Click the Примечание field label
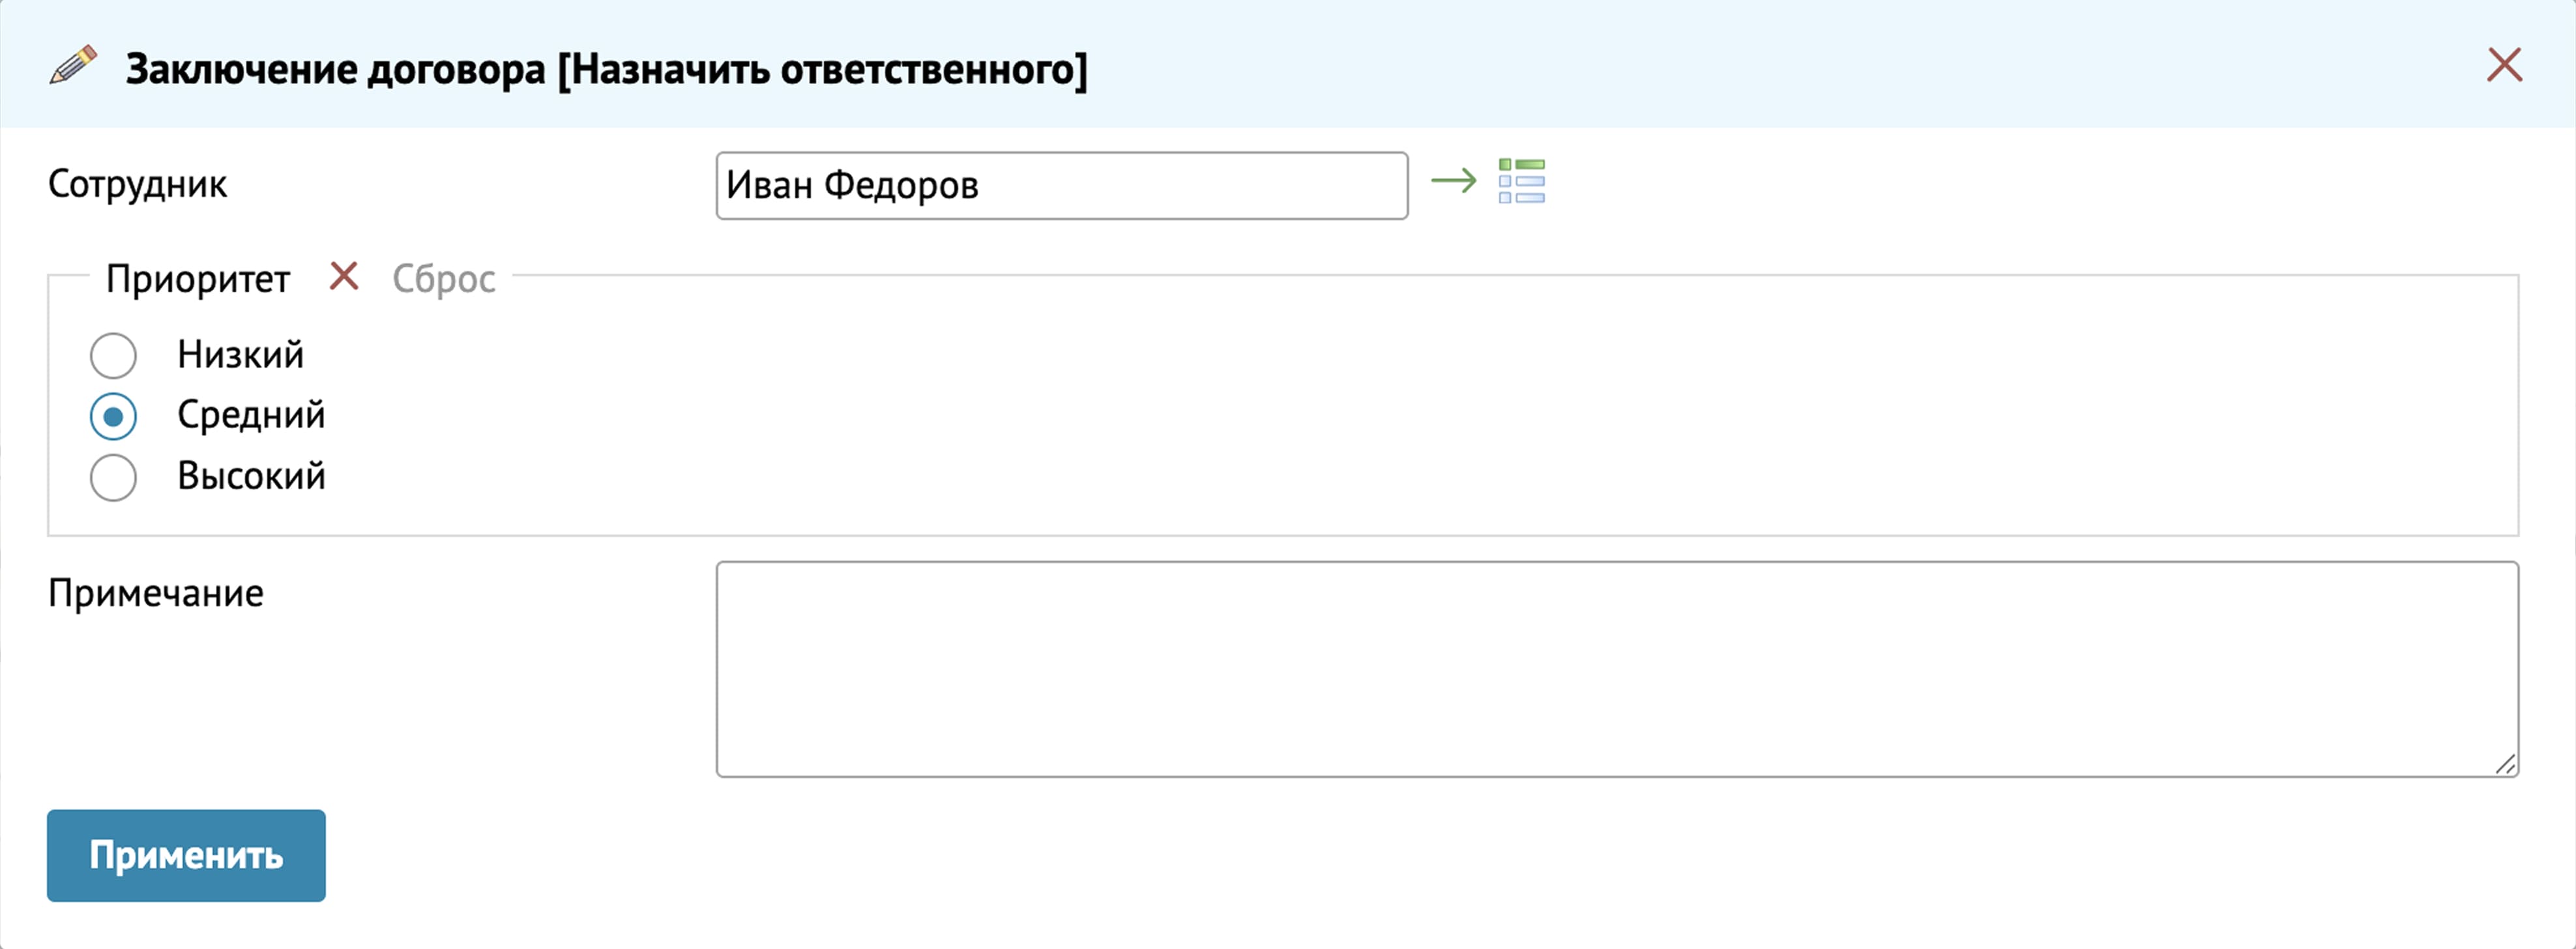The image size is (2576, 949). pos(156,594)
